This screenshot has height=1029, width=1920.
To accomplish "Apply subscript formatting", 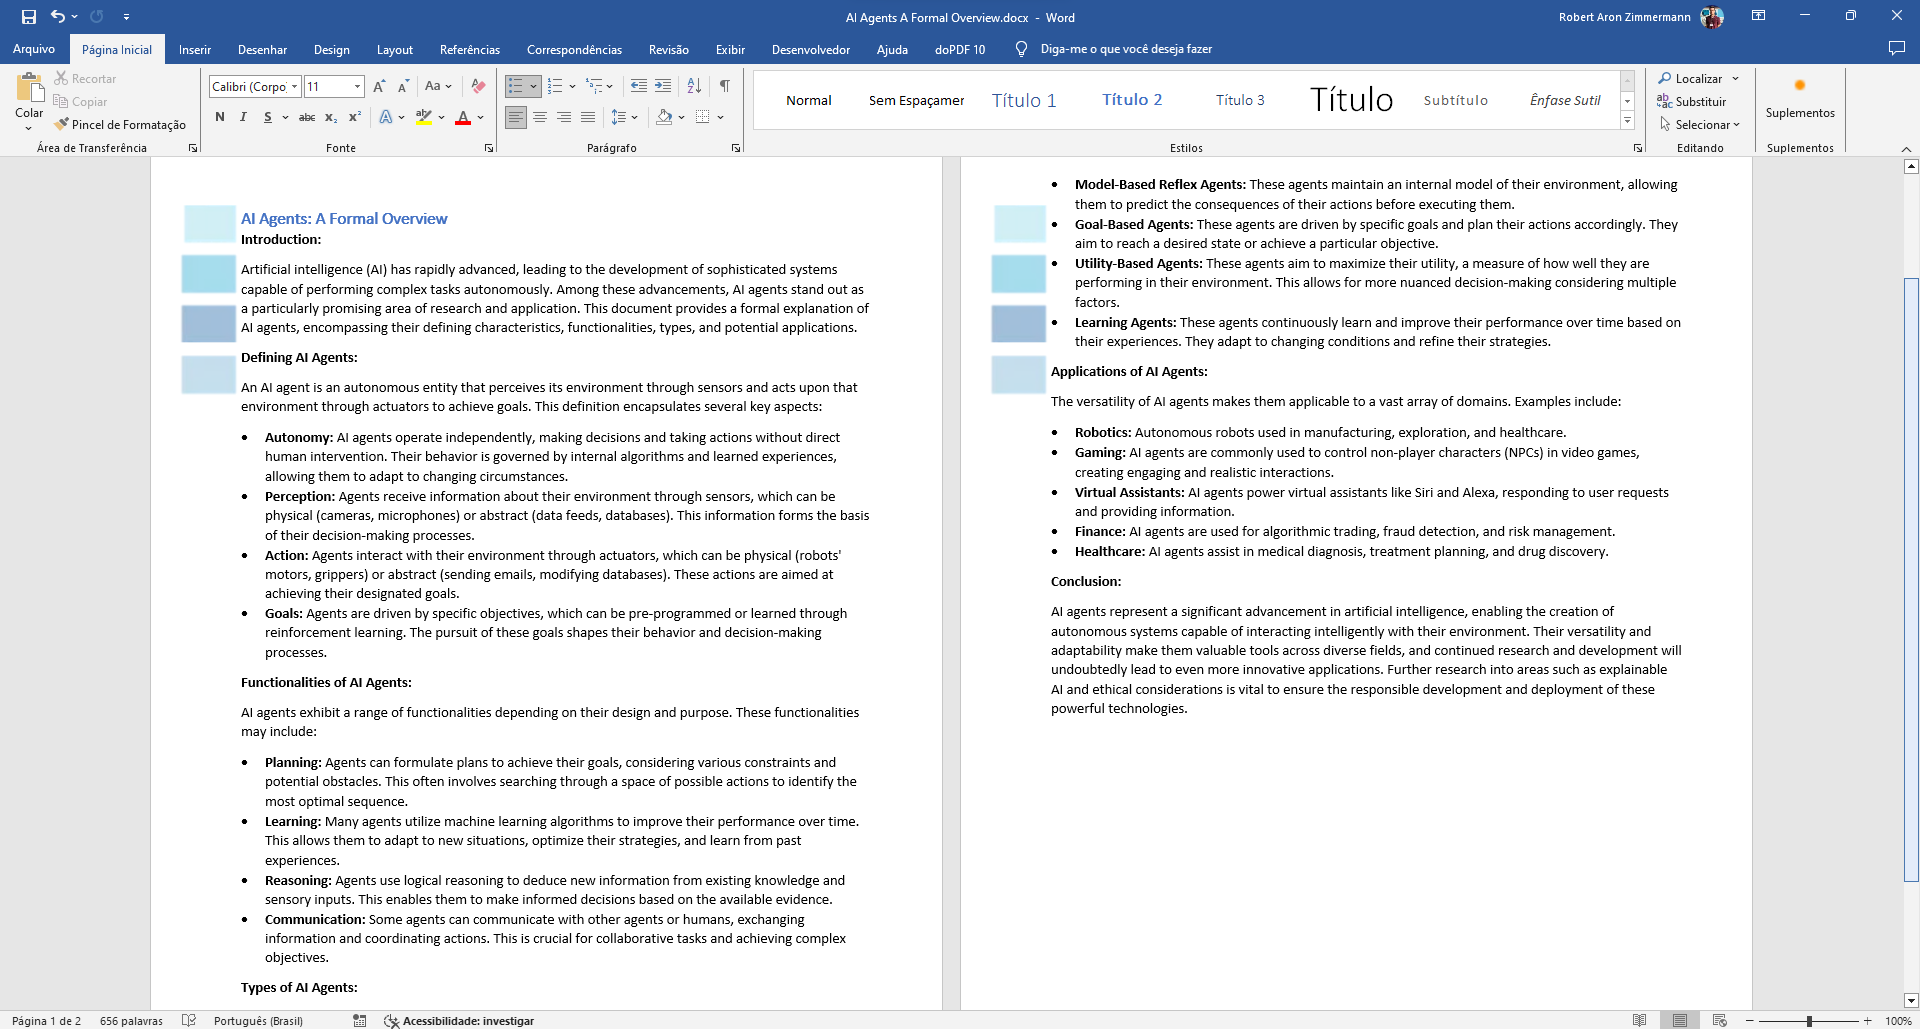I will tap(330, 118).
